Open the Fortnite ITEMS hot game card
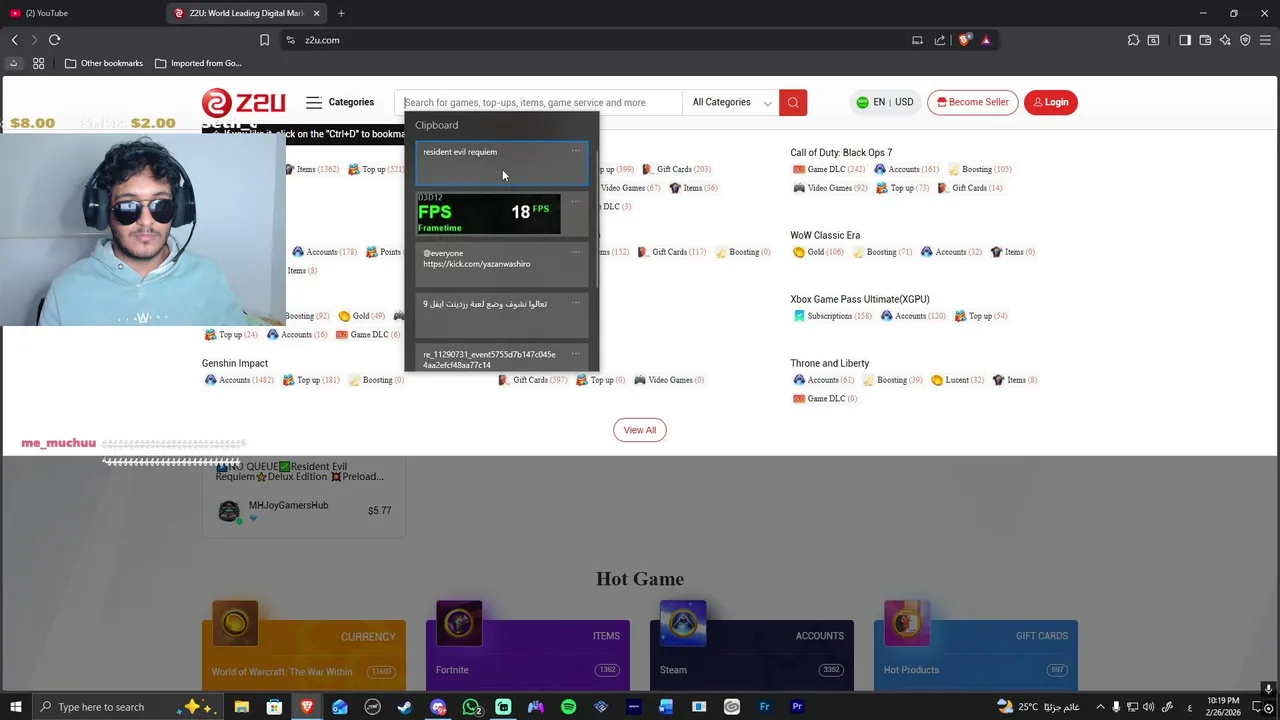 coord(528,655)
